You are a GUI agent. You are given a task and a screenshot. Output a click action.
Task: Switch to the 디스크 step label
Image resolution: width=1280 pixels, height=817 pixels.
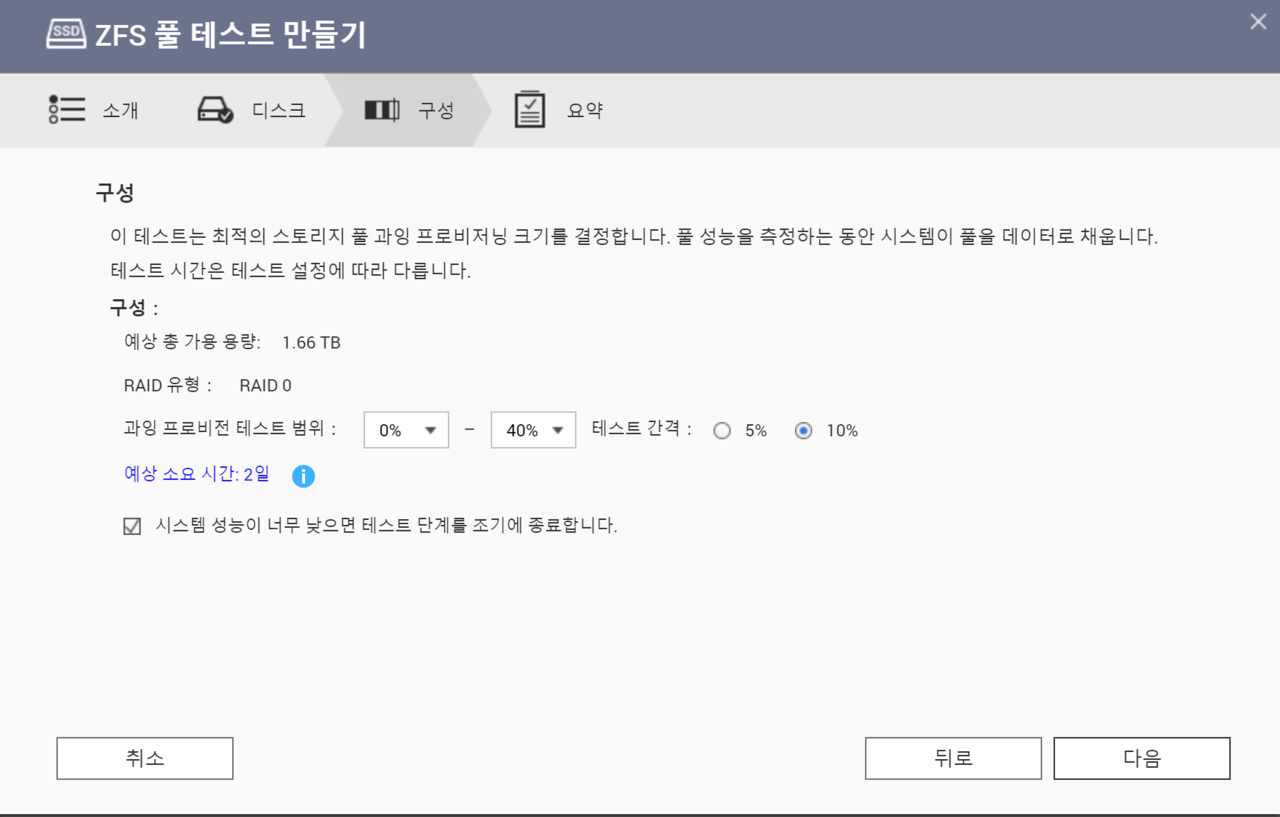pos(278,111)
